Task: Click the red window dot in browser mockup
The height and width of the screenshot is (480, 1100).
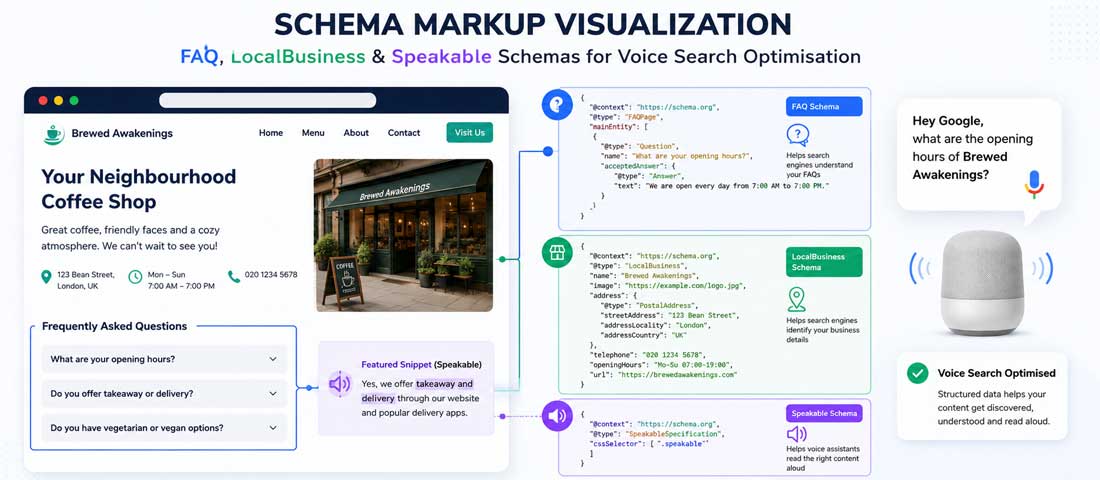Action: (x=43, y=100)
